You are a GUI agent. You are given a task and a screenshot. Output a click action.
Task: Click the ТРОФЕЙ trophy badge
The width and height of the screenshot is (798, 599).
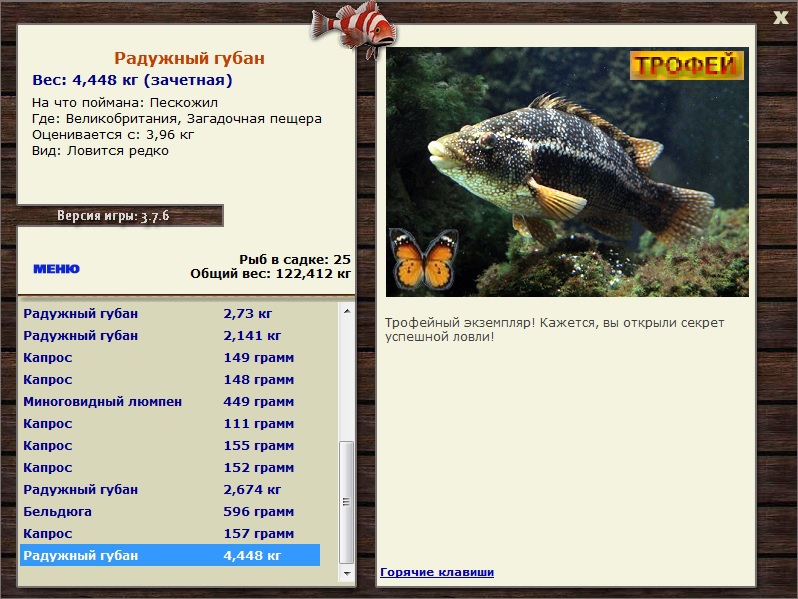point(687,65)
